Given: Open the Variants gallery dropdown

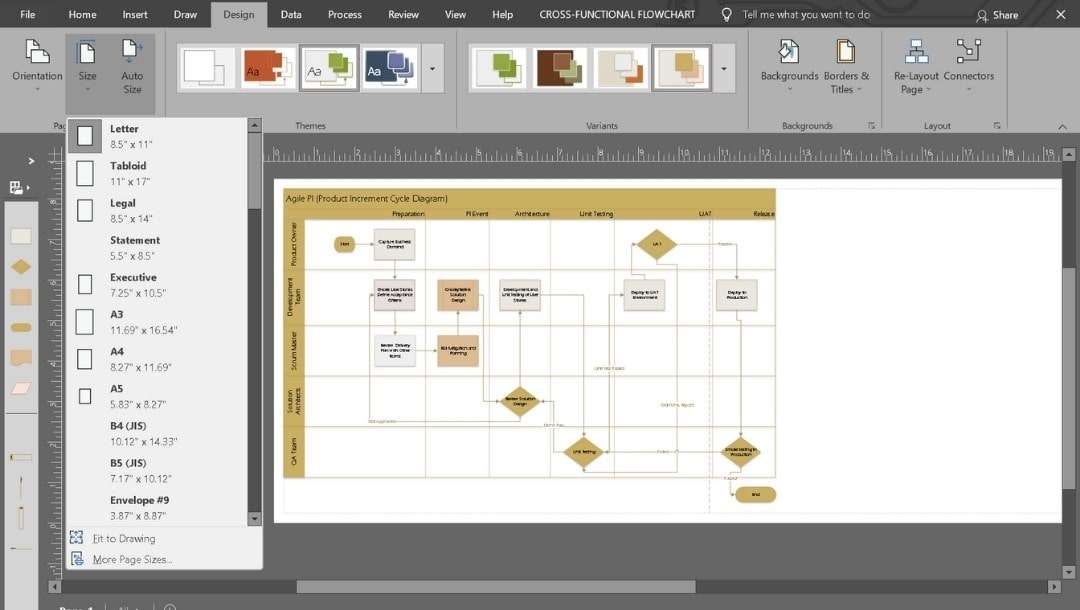Looking at the screenshot, I should click(x=724, y=68).
